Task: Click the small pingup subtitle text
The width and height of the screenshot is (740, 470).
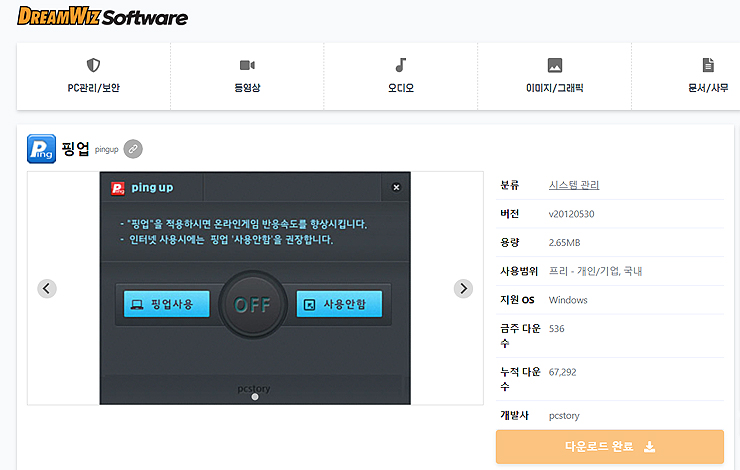Action: (107, 150)
